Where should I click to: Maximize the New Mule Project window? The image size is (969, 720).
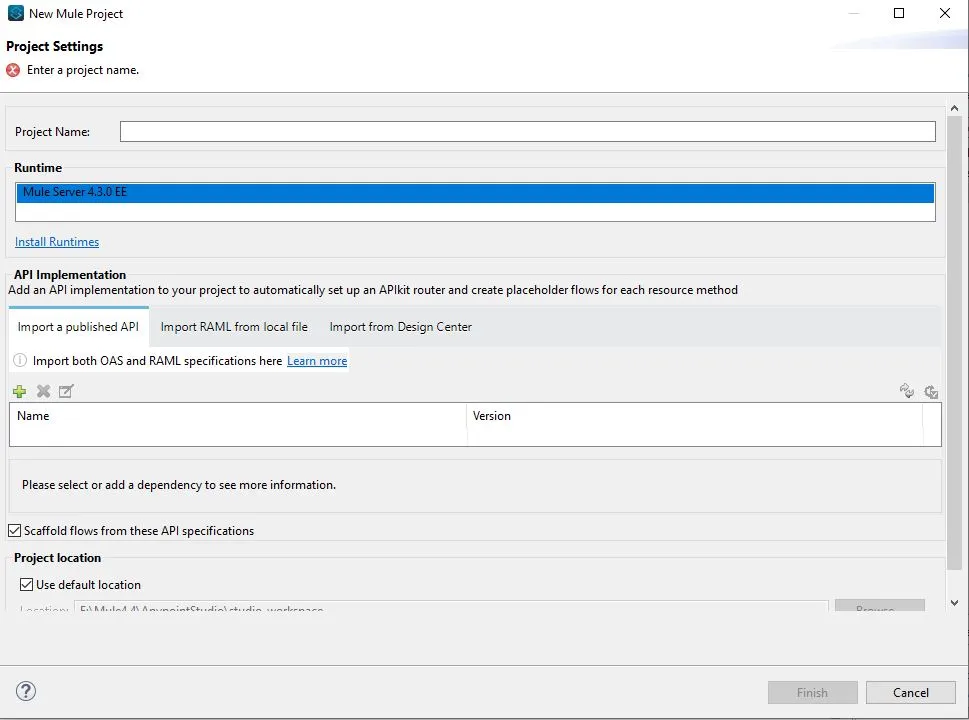pyautogui.click(x=899, y=13)
